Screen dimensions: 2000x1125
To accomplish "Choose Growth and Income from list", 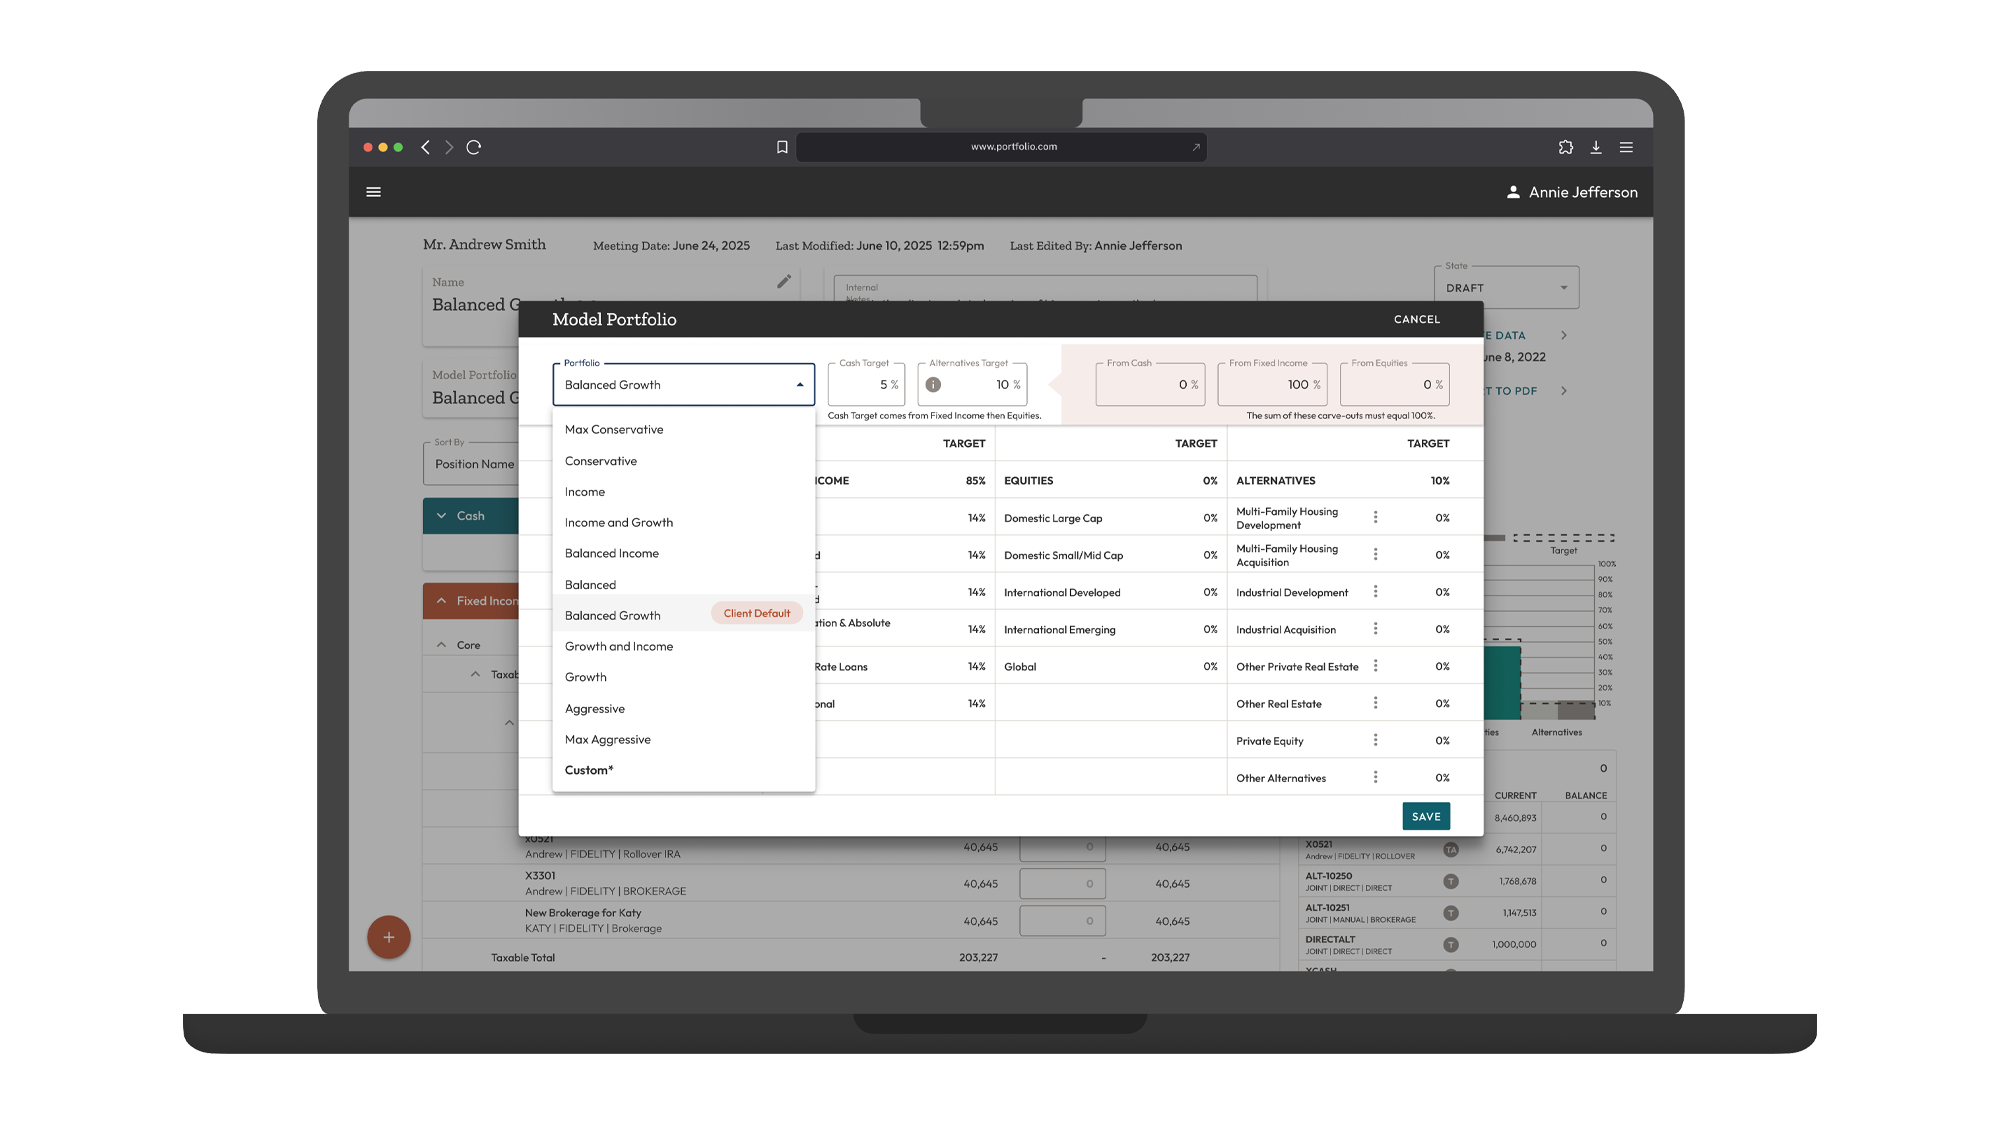I will (x=619, y=647).
